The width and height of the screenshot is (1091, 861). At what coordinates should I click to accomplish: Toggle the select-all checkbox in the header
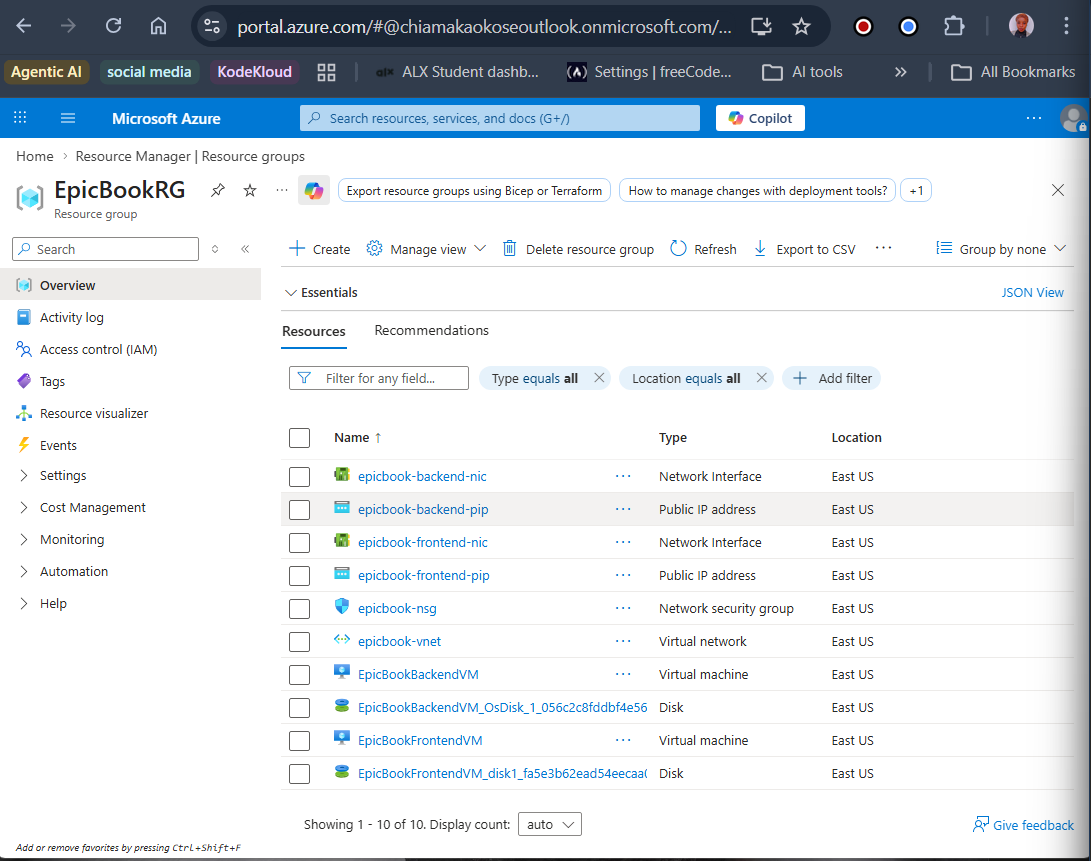point(299,438)
